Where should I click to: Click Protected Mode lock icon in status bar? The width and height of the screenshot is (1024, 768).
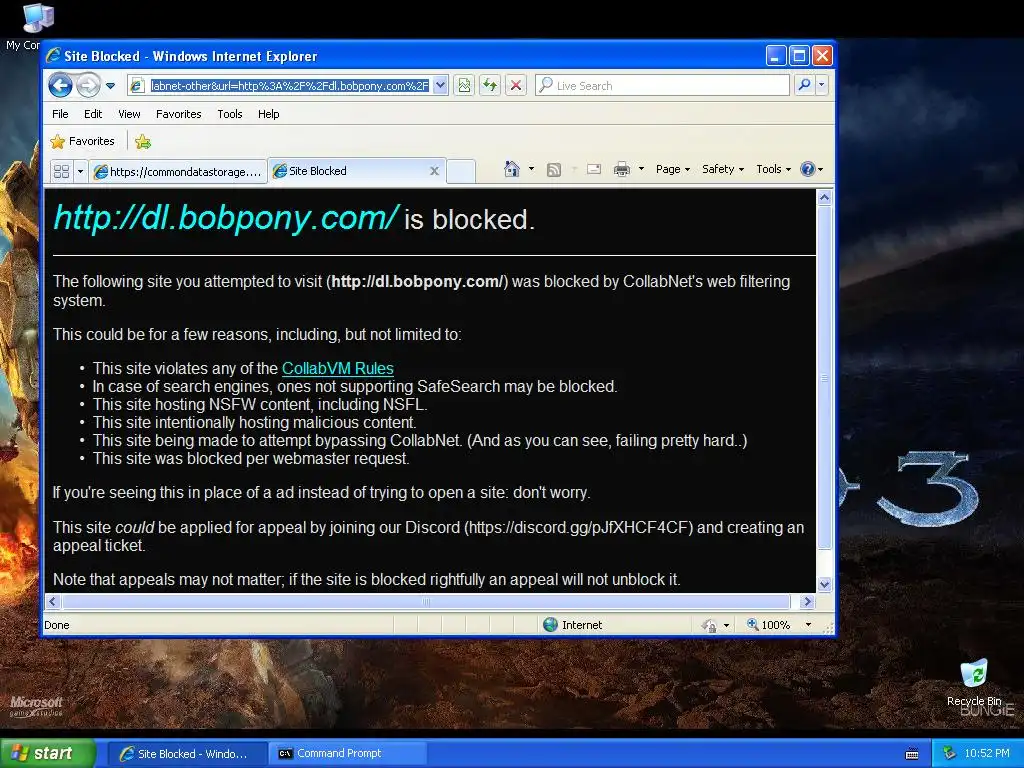[709, 626]
